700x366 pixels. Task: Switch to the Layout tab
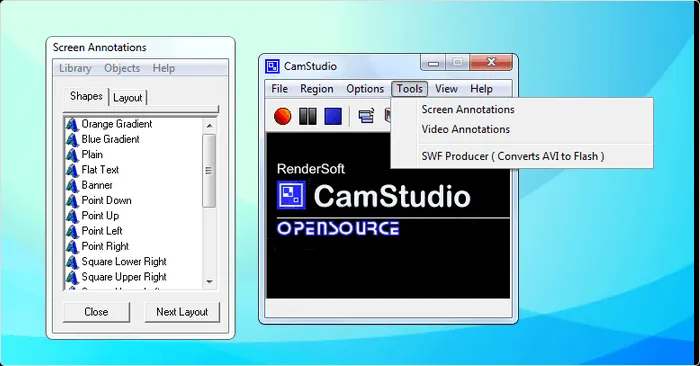(x=128, y=98)
